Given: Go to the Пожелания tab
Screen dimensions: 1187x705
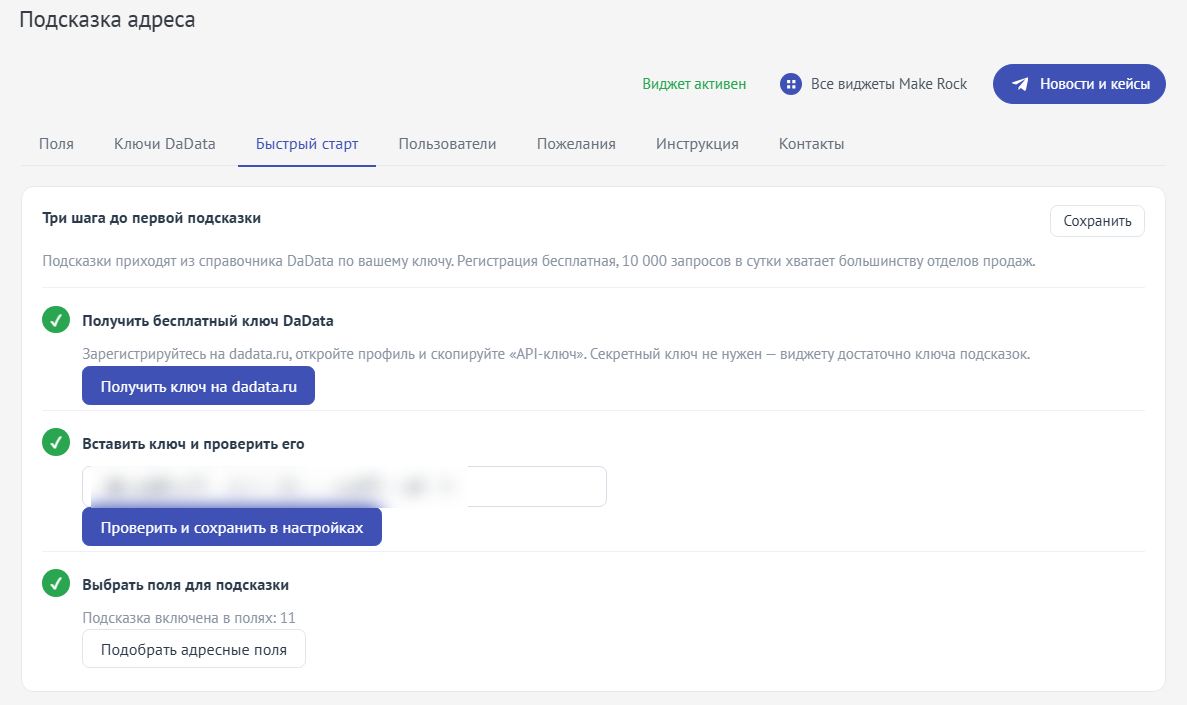Looking at the screenshot, I should click(x=576, y=144).
